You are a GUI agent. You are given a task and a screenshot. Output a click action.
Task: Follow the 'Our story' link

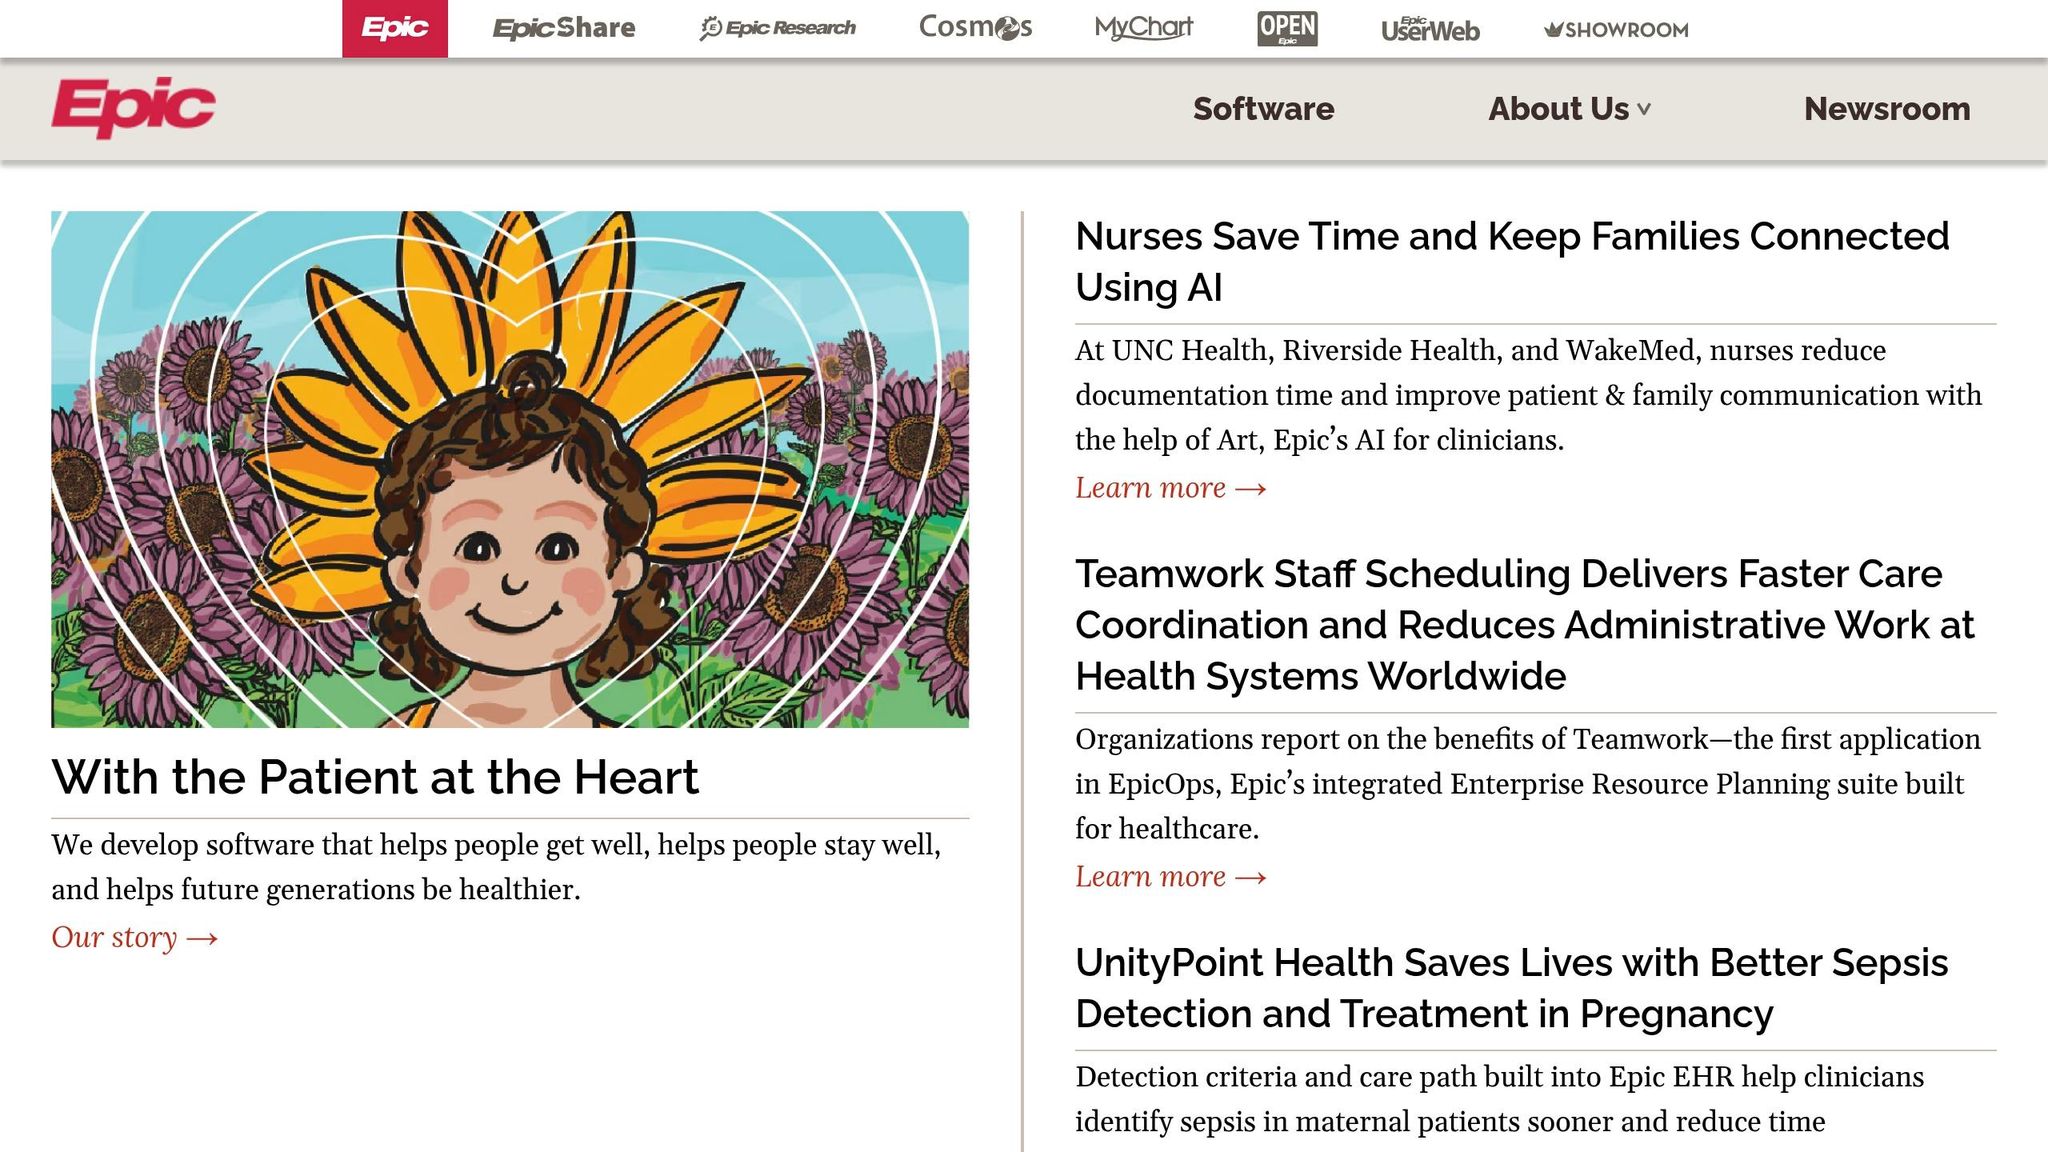135,937
